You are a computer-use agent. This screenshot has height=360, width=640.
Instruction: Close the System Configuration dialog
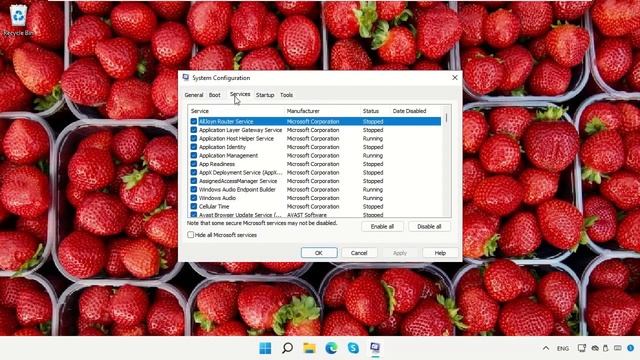[x=455, y=77]
